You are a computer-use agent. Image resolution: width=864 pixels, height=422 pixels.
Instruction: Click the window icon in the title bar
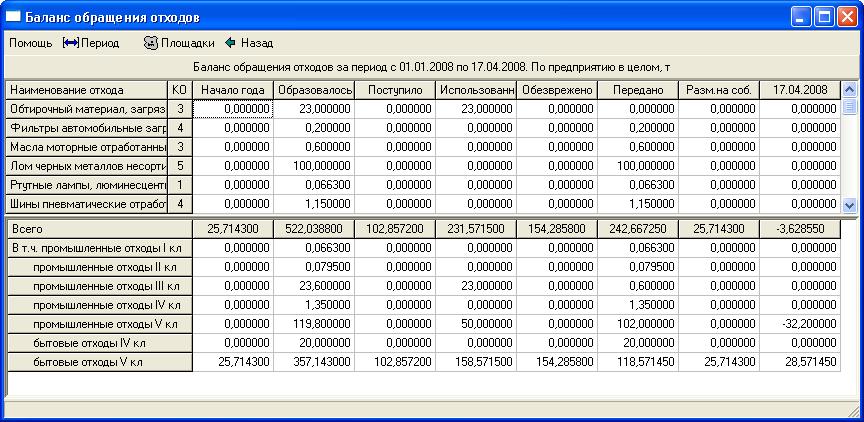tap(14, 18)
